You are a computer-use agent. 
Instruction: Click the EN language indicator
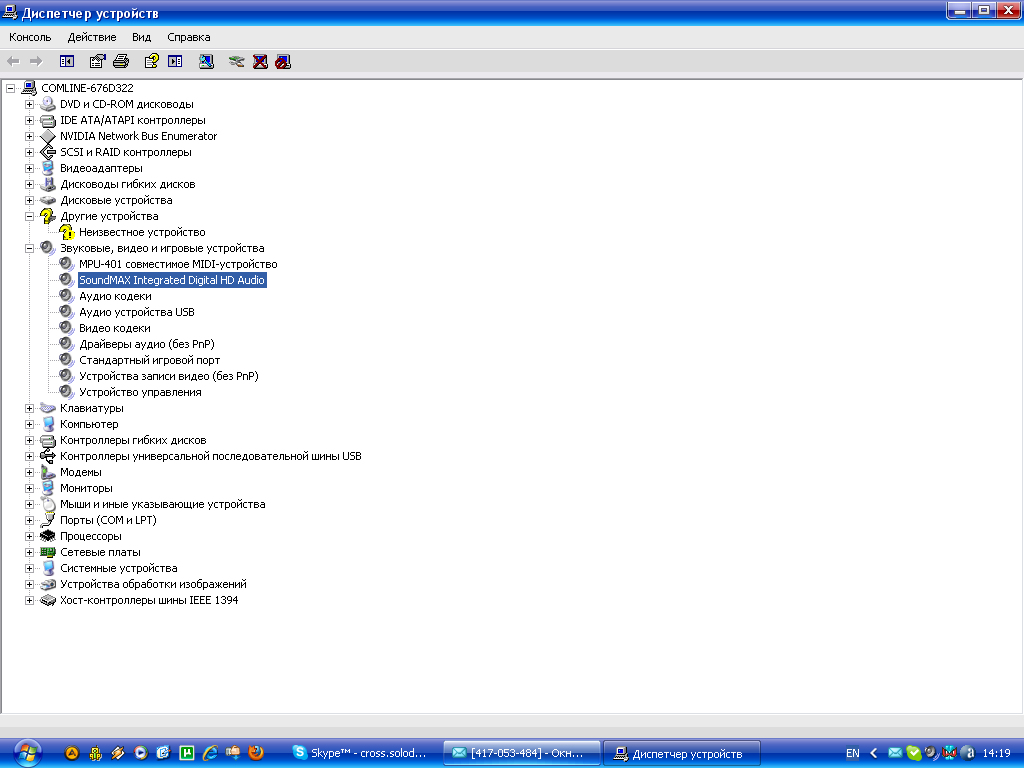coord(852,753)
